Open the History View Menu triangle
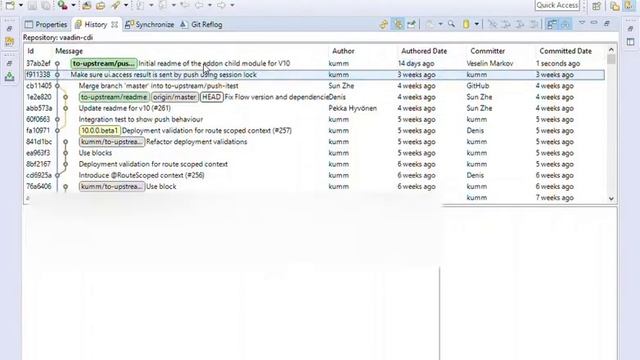This screenshot has width=640, height=360. point(582,23)
